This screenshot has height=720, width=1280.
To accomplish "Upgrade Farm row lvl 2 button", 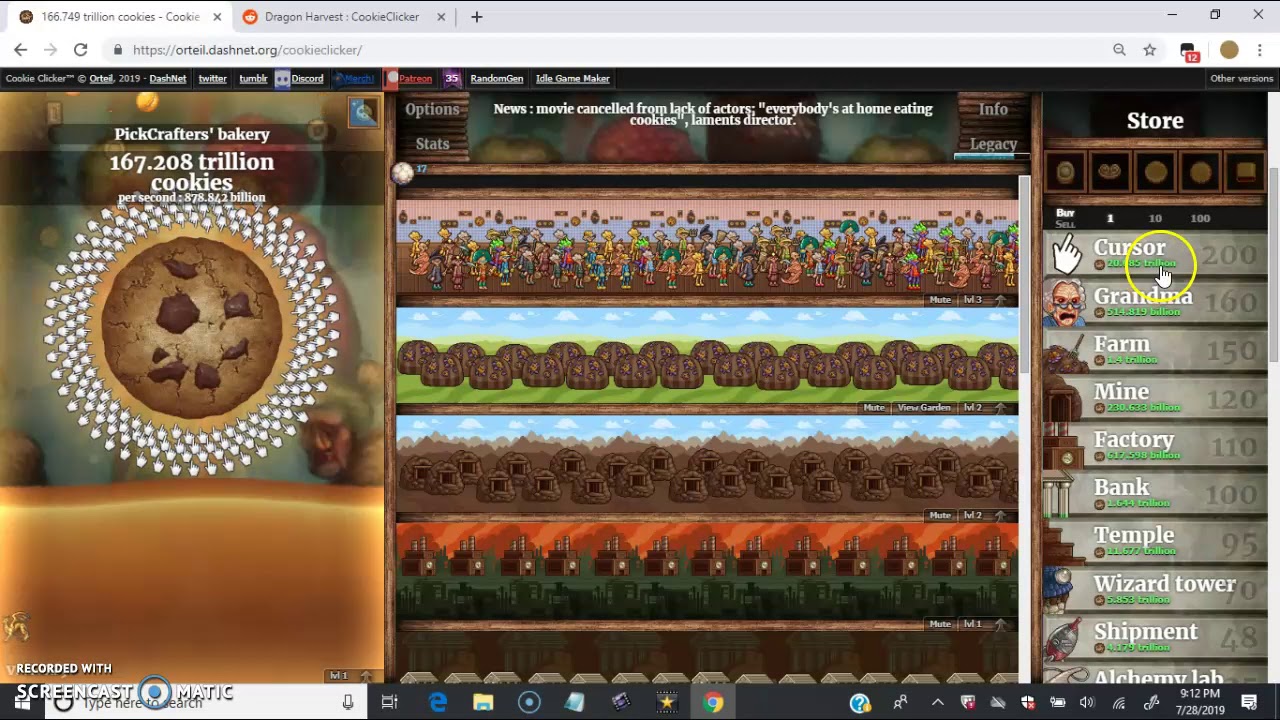I will point(985,408).
